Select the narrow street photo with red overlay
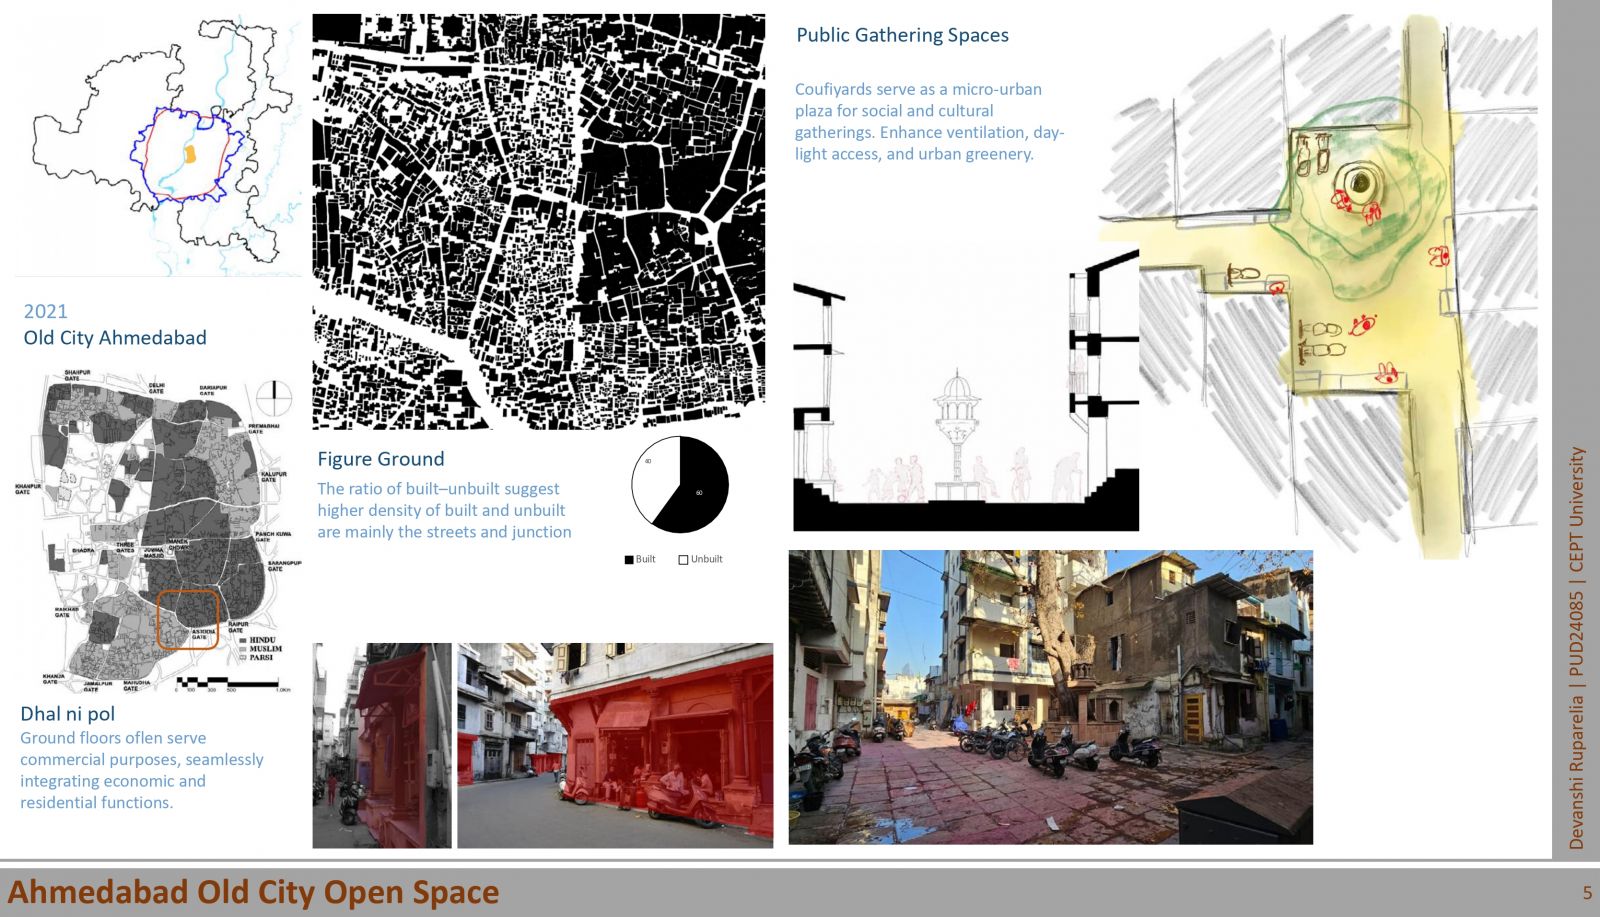1600x917 pixels. 382,745
